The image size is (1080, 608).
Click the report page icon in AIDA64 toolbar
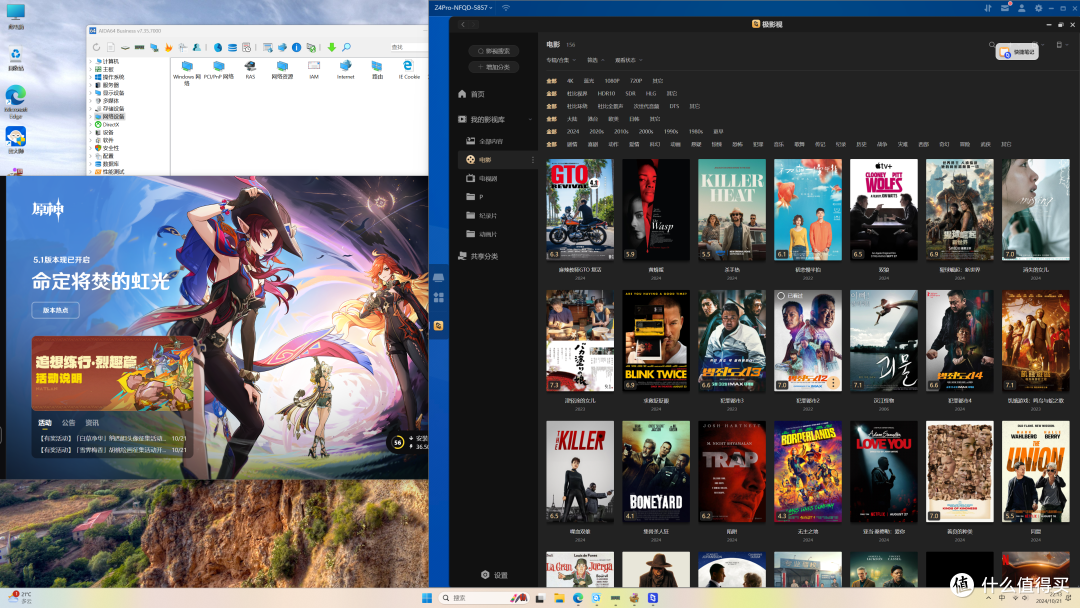tap(111, 48)
